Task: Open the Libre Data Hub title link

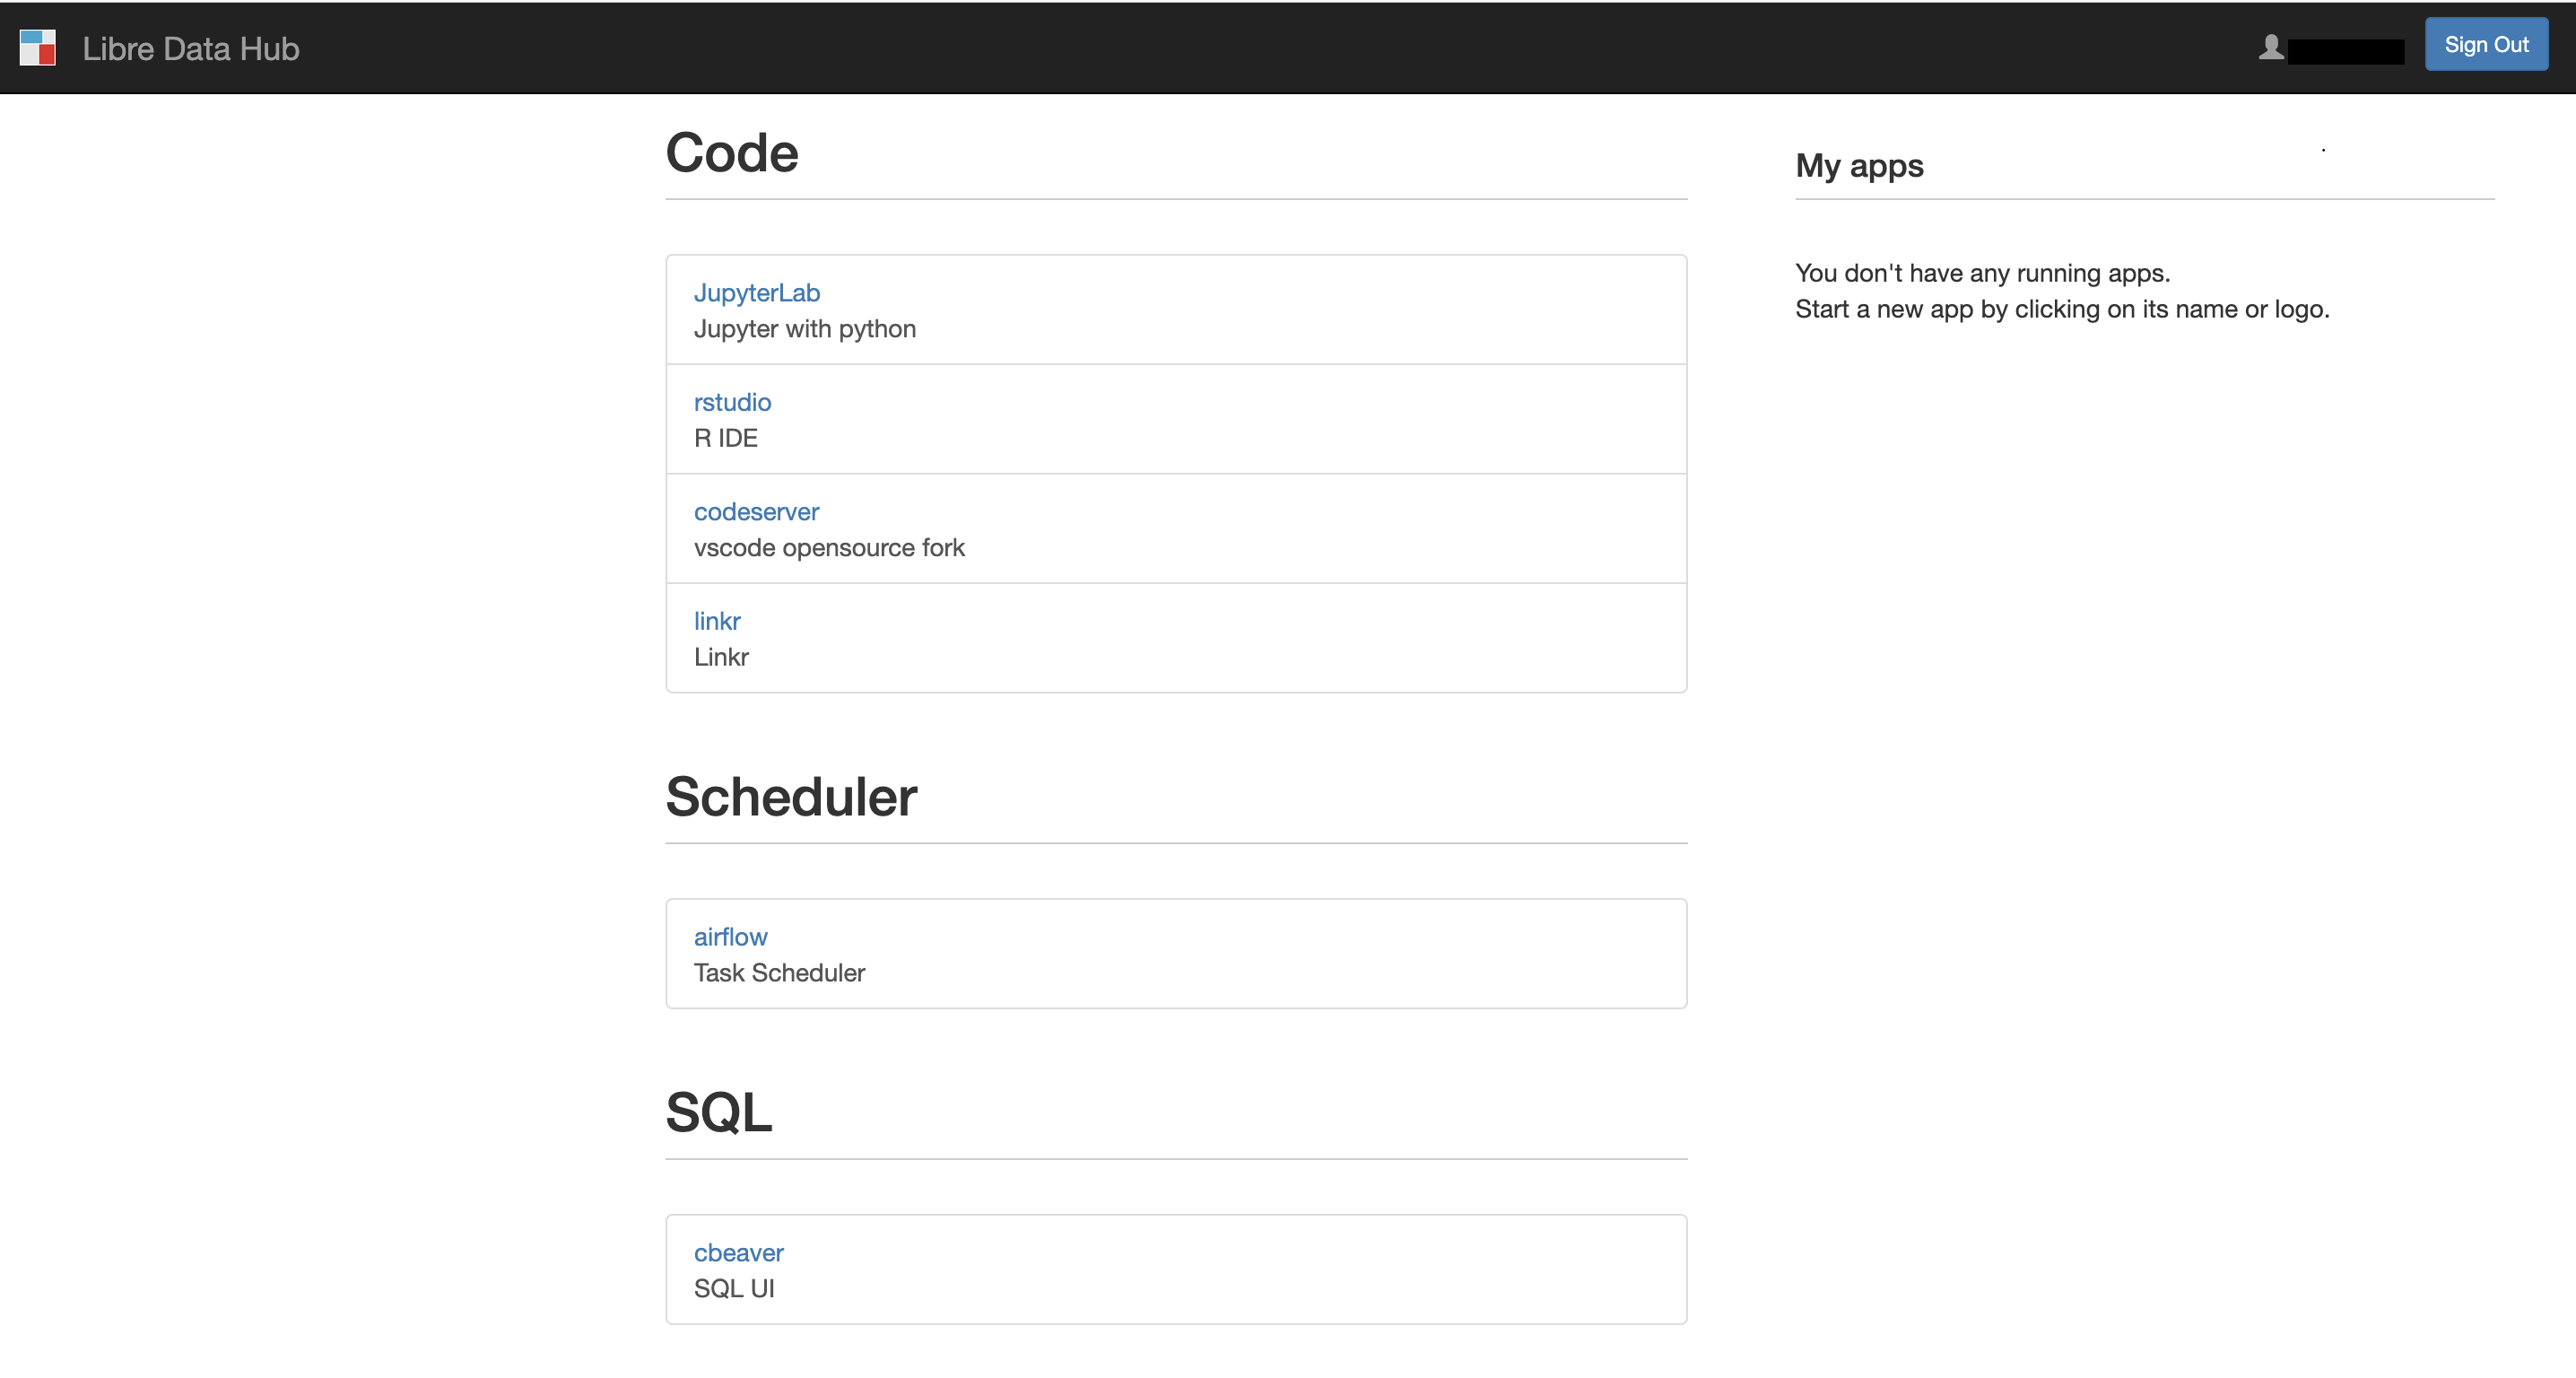Action: click(x=190, y=49)
